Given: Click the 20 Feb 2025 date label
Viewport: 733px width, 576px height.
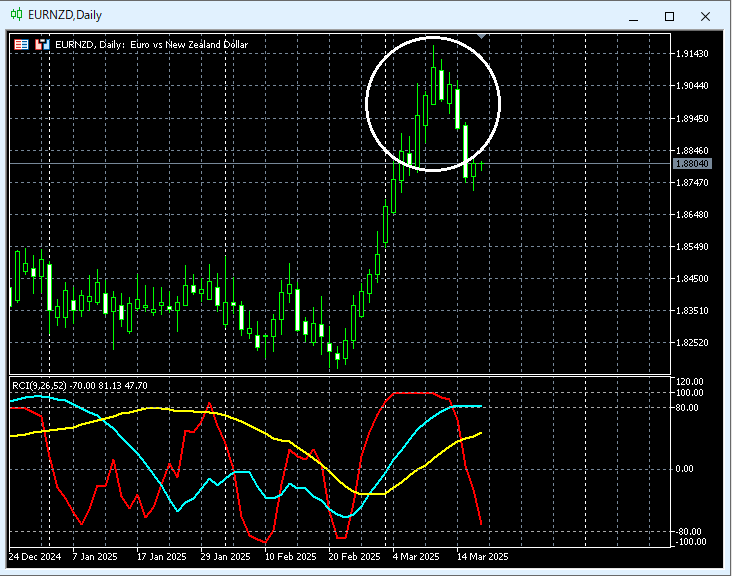Looking at the screenshot, I should coord(354,557).
